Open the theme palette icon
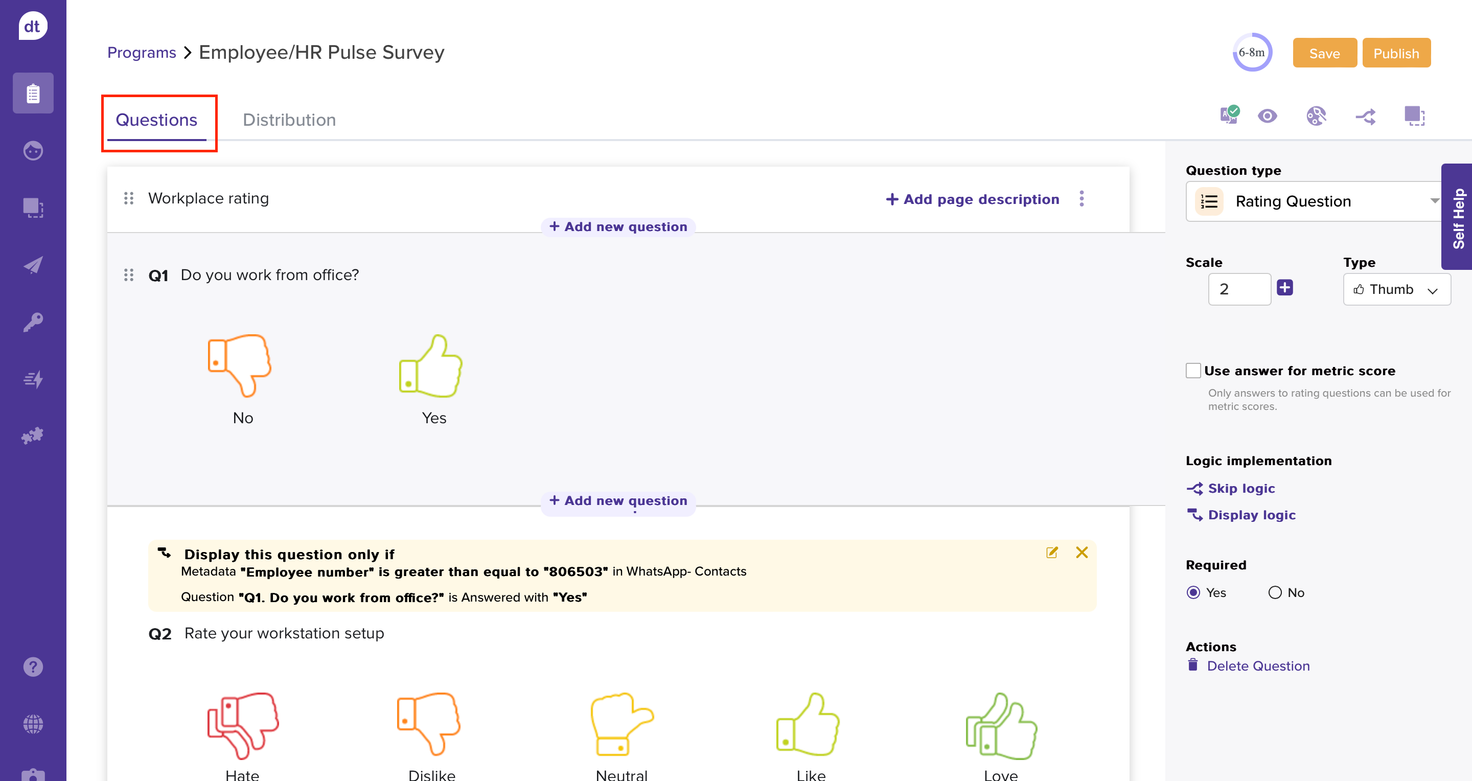 coord(1316,116)
